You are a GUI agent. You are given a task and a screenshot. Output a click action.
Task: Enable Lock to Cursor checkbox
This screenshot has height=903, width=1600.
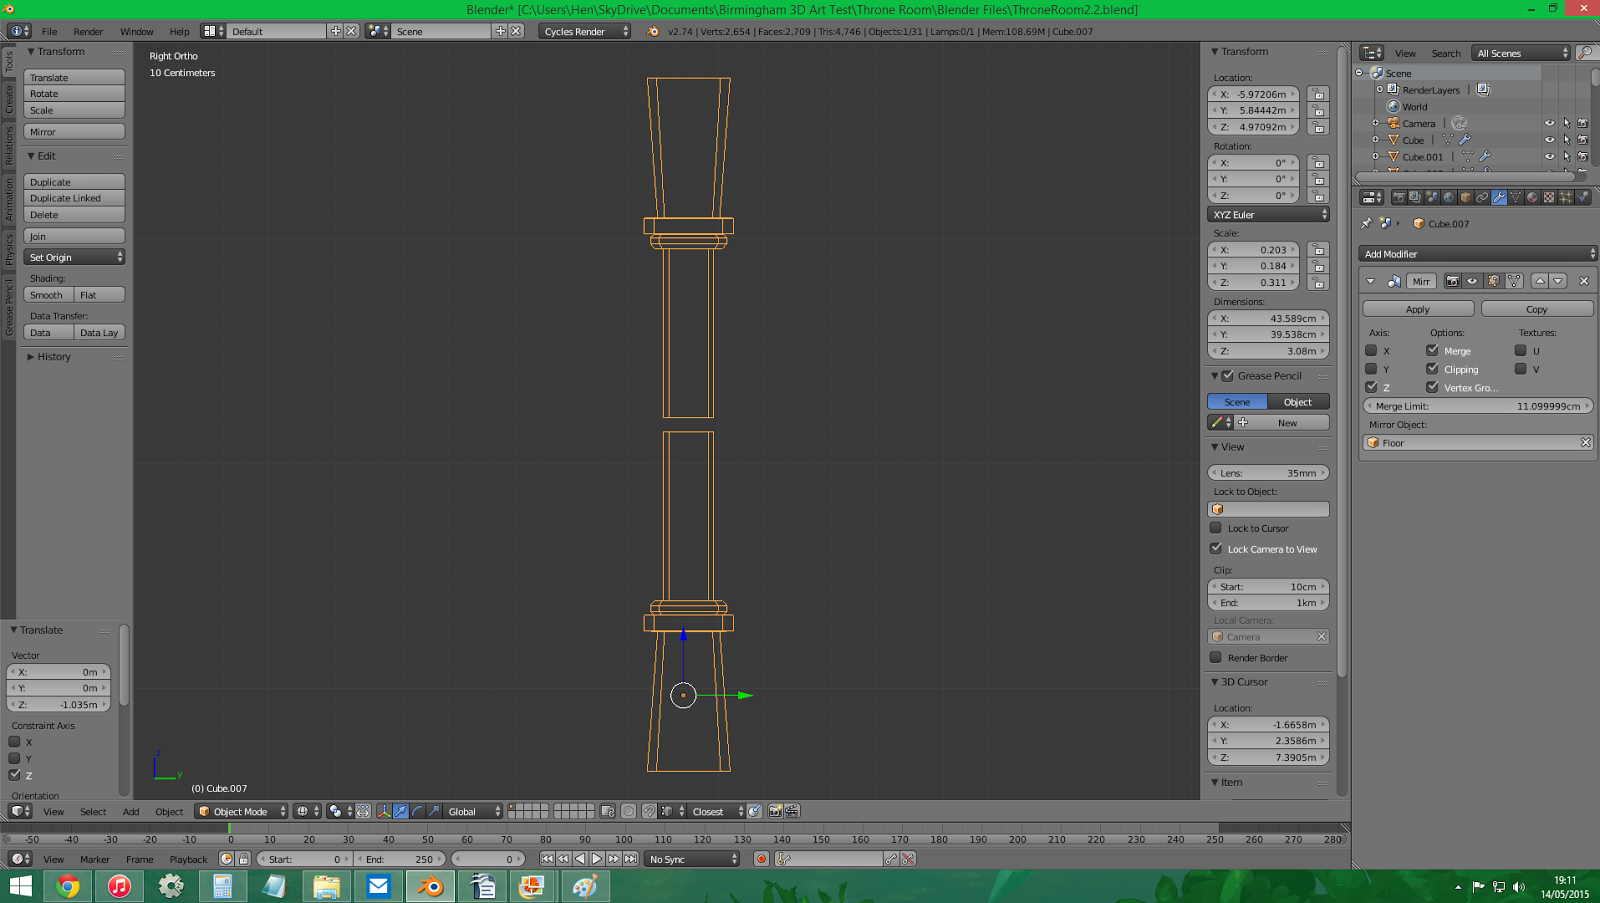tap(1216, 528)
